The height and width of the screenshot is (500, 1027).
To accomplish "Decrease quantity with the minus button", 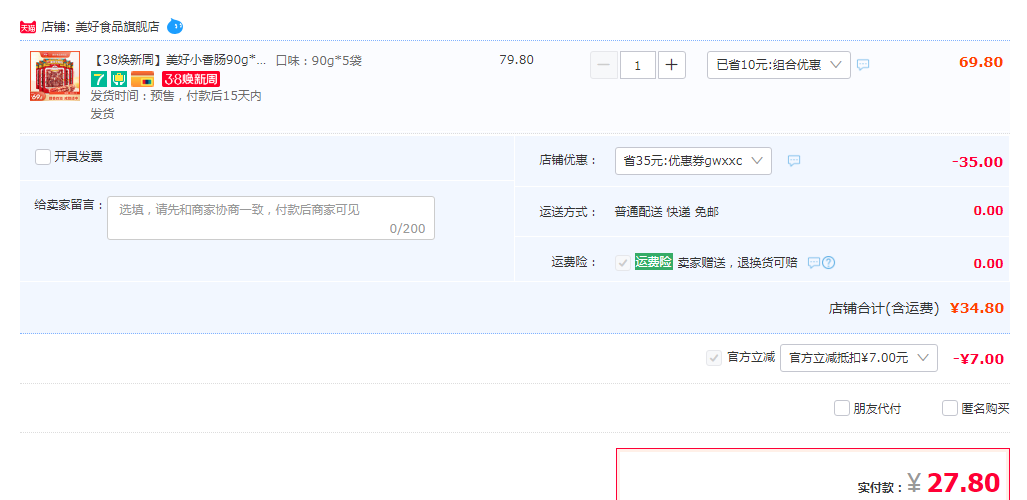I will tap(604, 65).
